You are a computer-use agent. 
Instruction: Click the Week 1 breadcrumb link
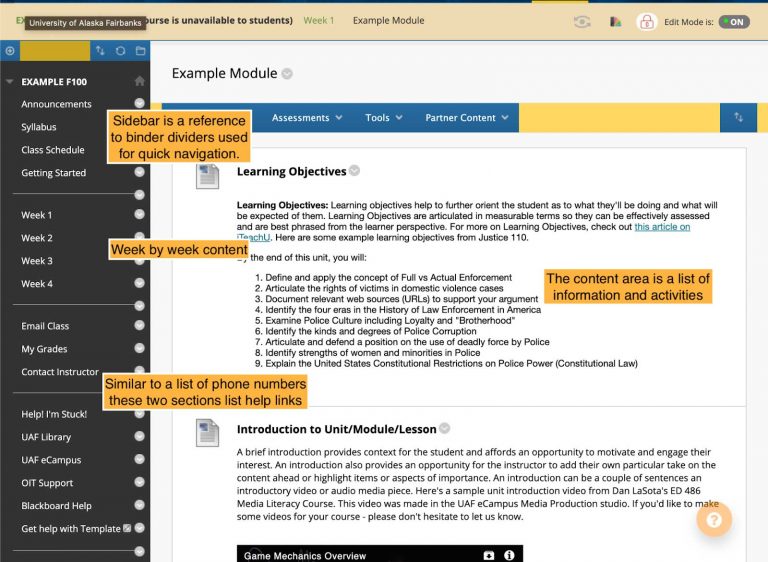pos(319,20)
